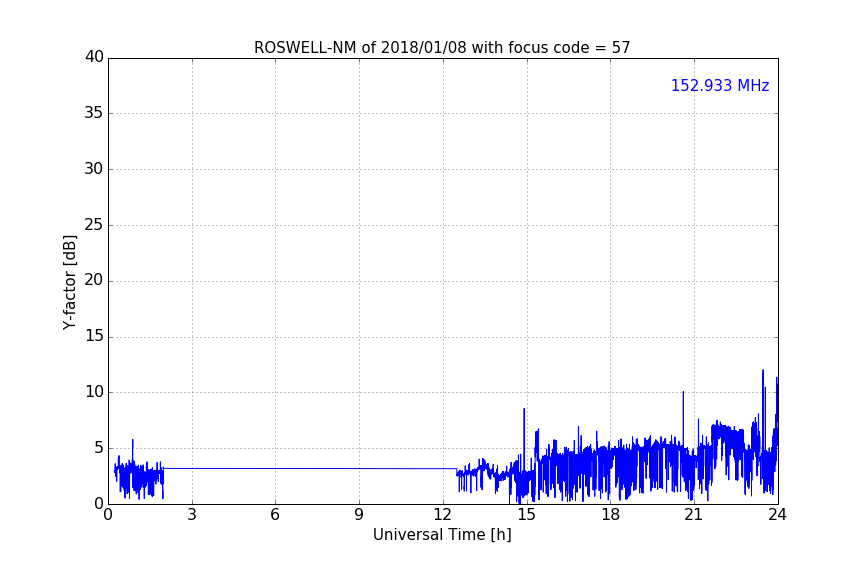The height and width of the screenshot is (576, 864).
Task: Click the x-axis tick label '9'
Action: (359, 515)
